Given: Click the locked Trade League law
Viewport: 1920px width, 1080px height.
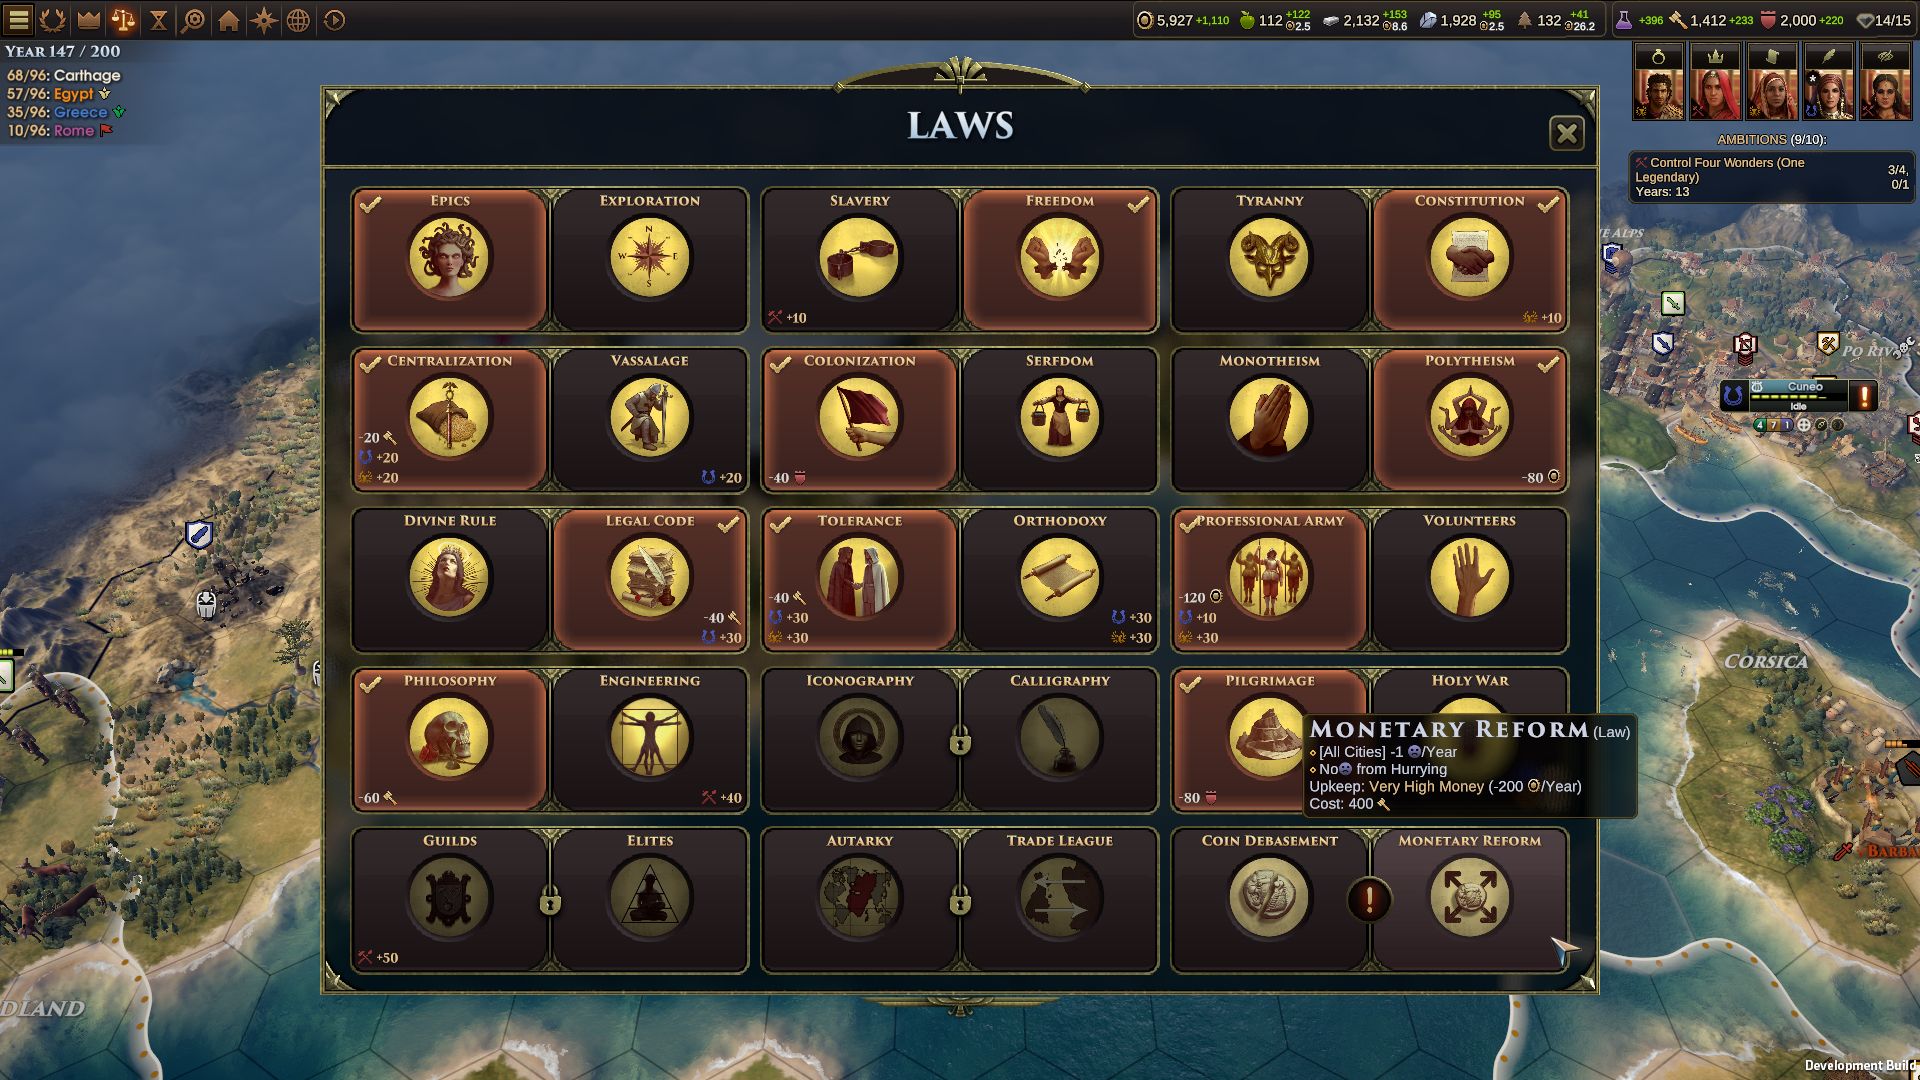Looking at the screenshot, I should tap(1060, 899).
